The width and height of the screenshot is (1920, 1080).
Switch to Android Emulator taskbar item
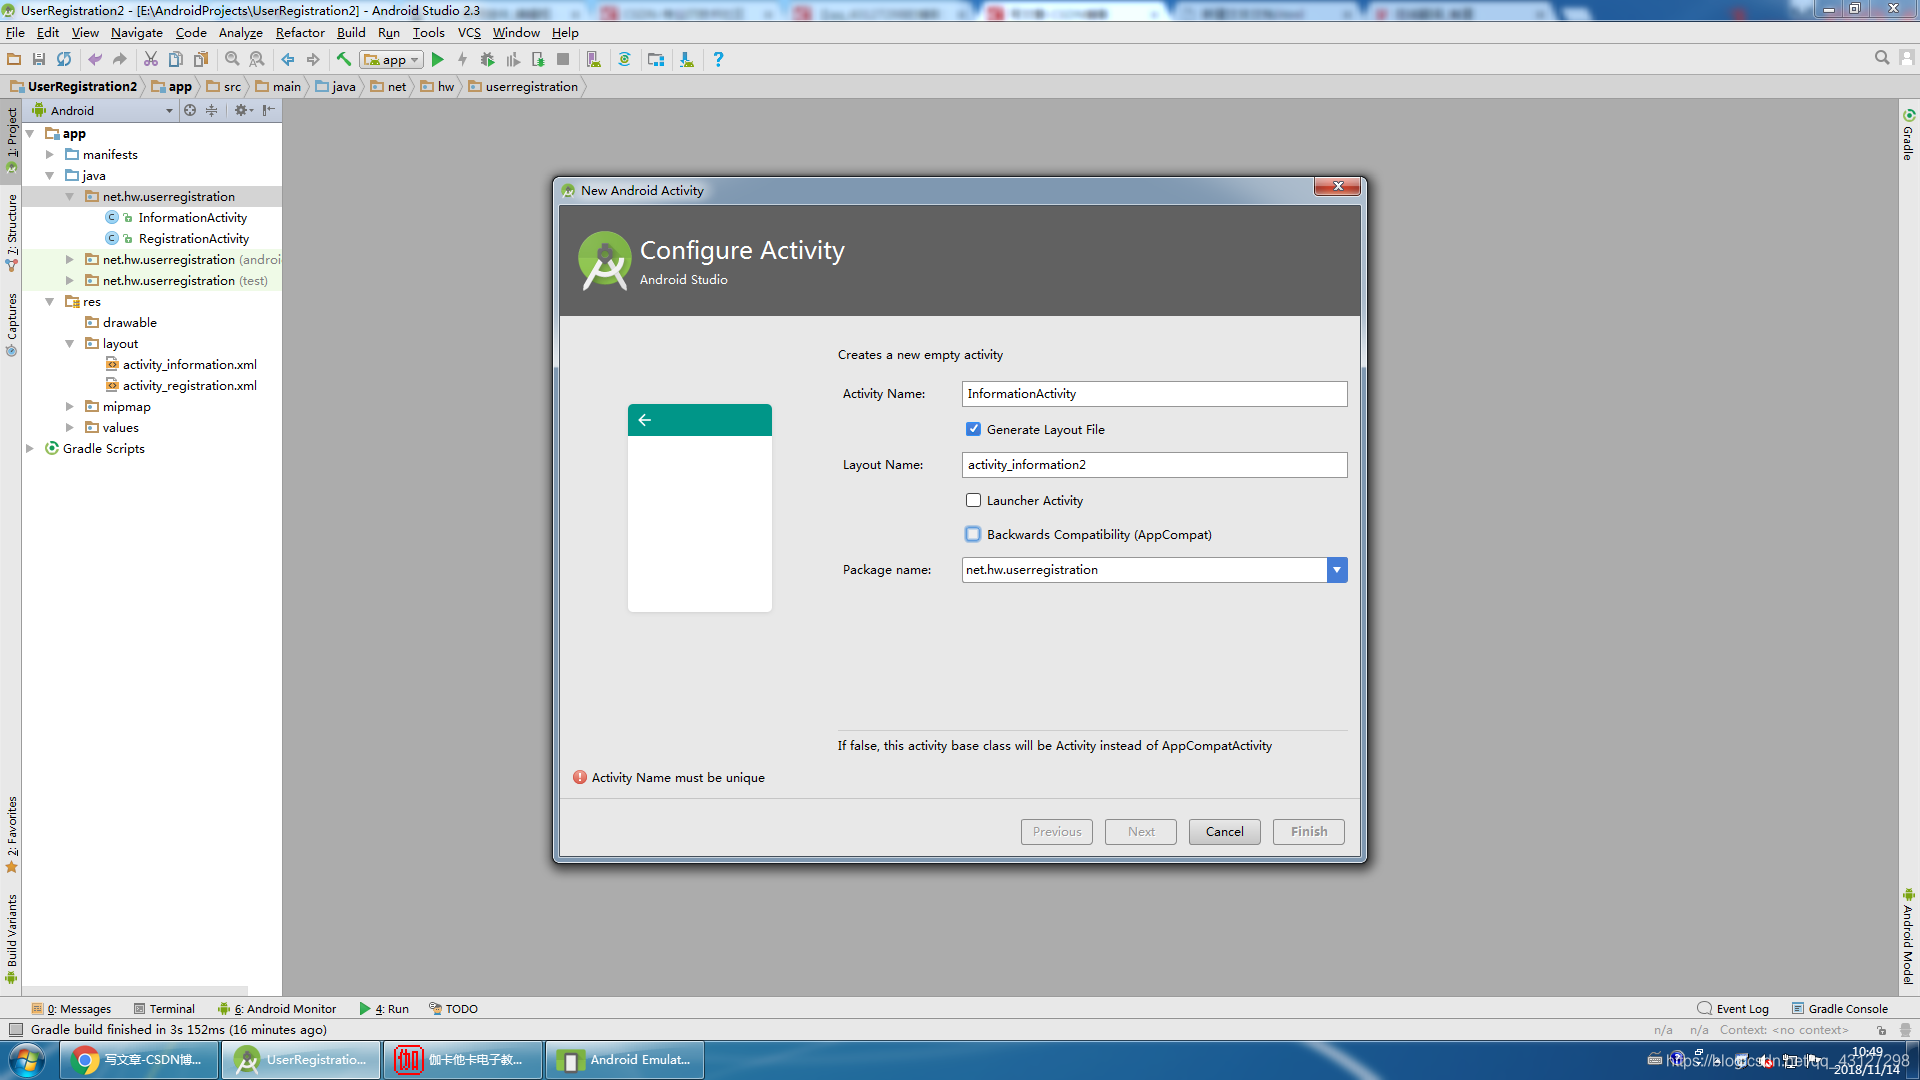pyautogui.click(x=625, y=1060)
